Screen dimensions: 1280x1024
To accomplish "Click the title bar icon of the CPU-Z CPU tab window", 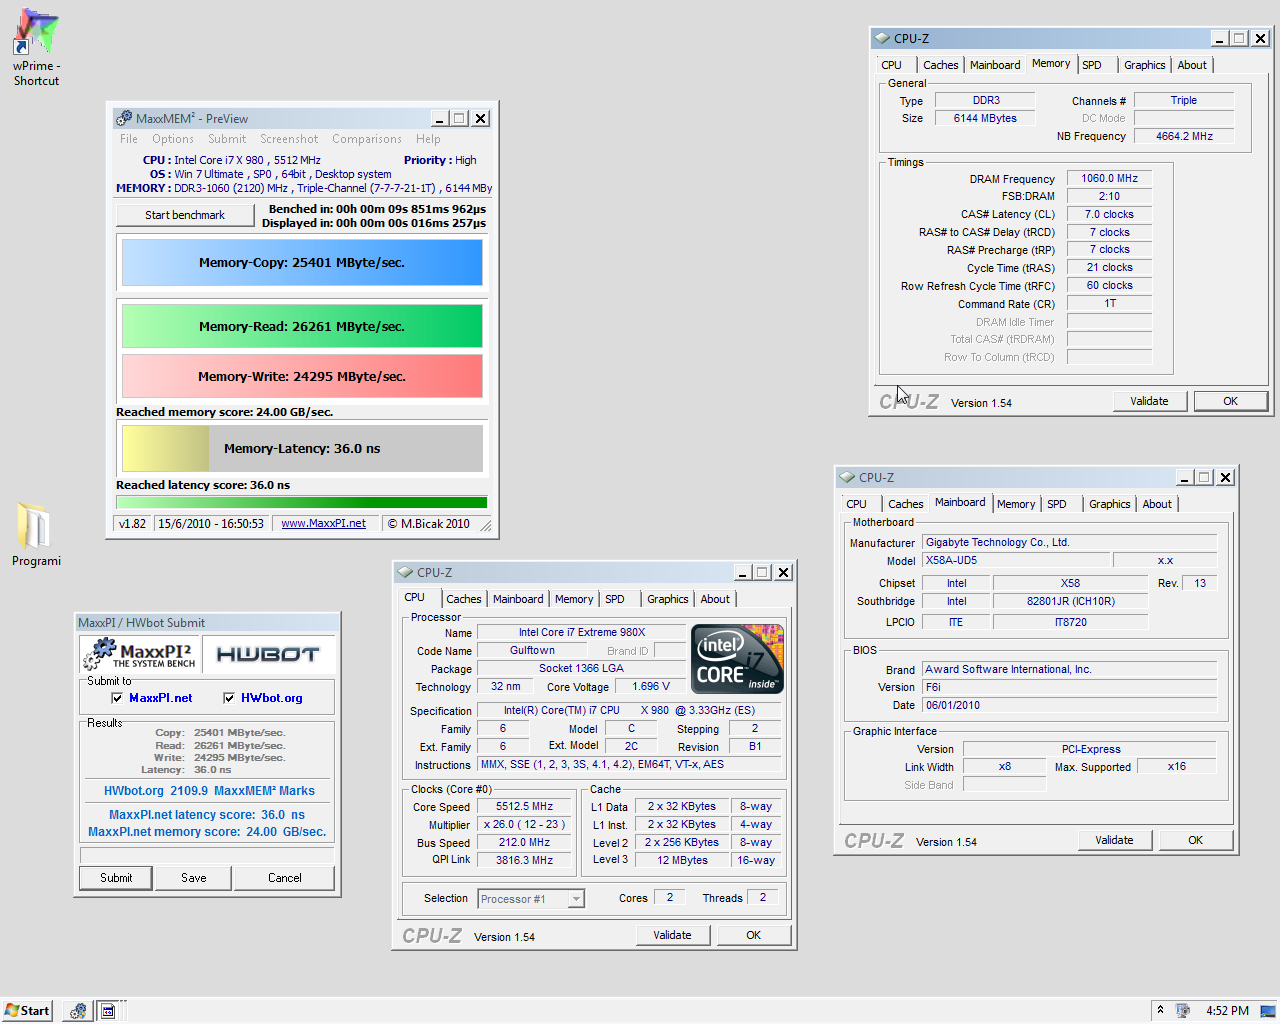I will click(x=405, y=572).
